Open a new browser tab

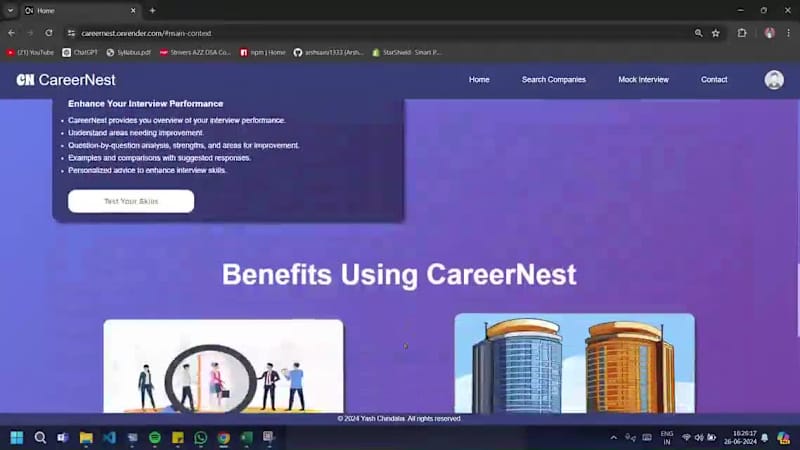[x=152, y=10]
